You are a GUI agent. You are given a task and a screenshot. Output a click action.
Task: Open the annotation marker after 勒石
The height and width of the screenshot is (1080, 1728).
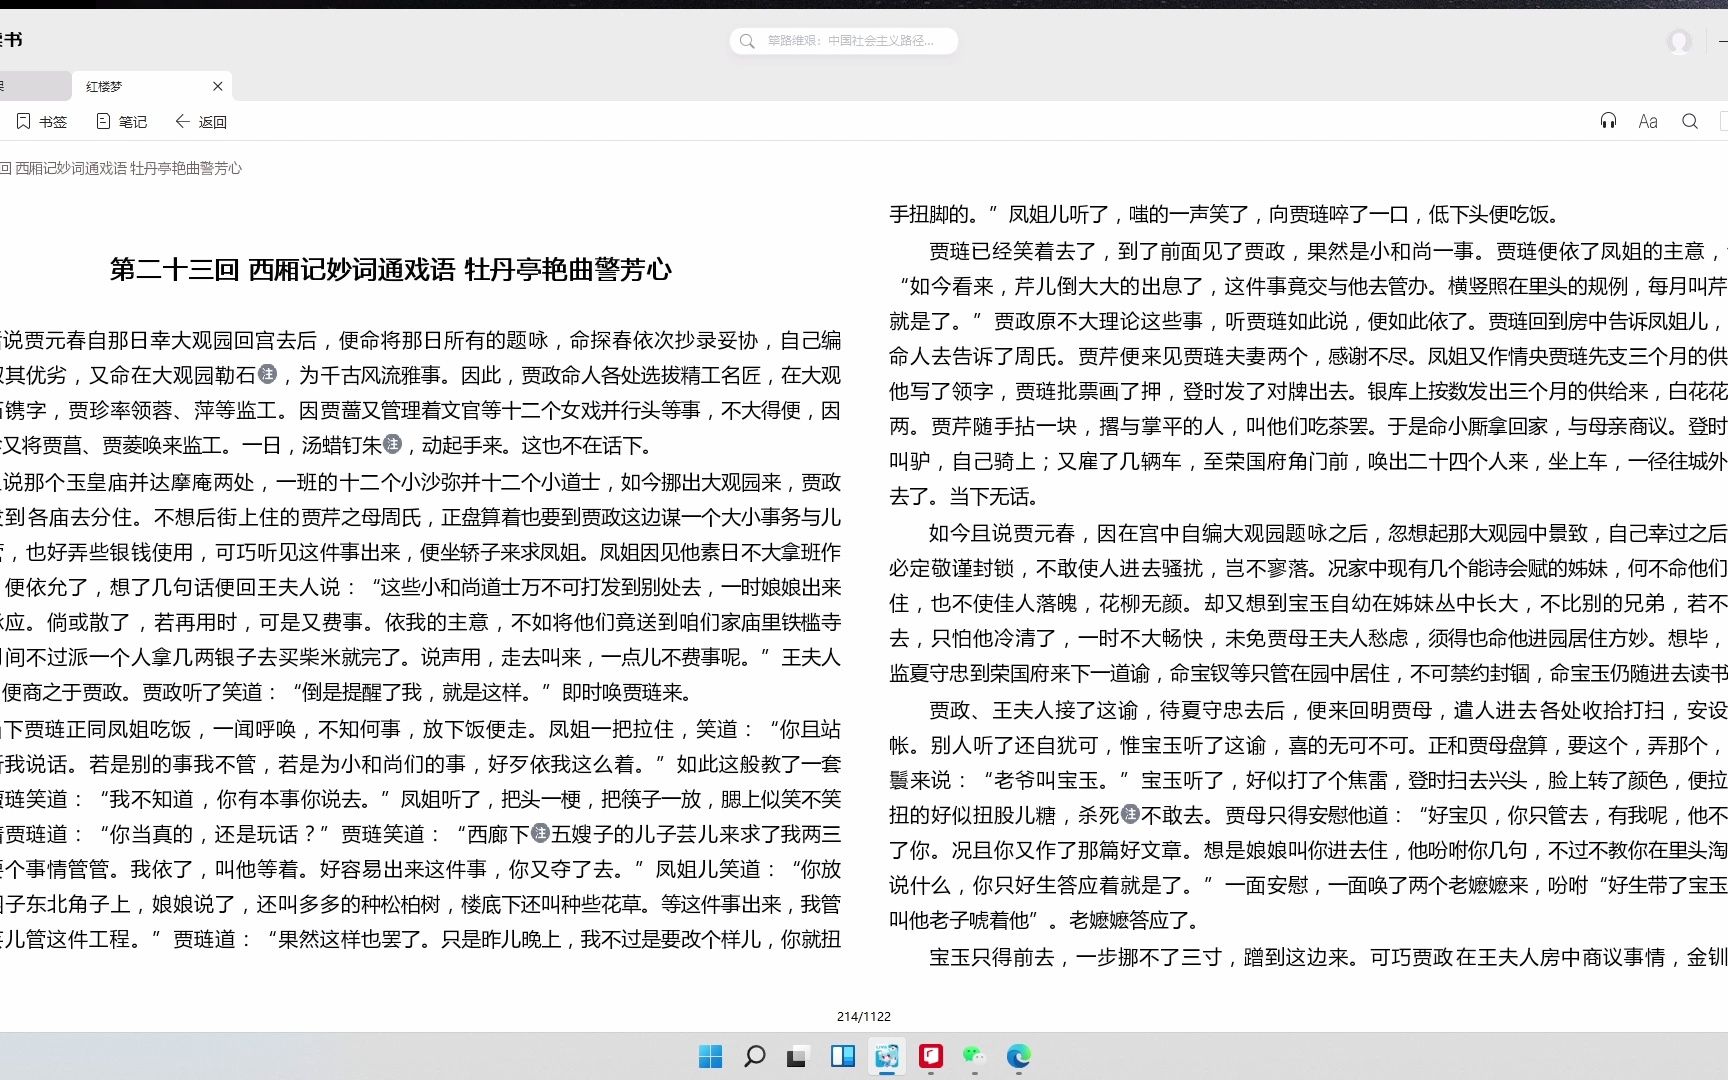[x=268, y=374]
